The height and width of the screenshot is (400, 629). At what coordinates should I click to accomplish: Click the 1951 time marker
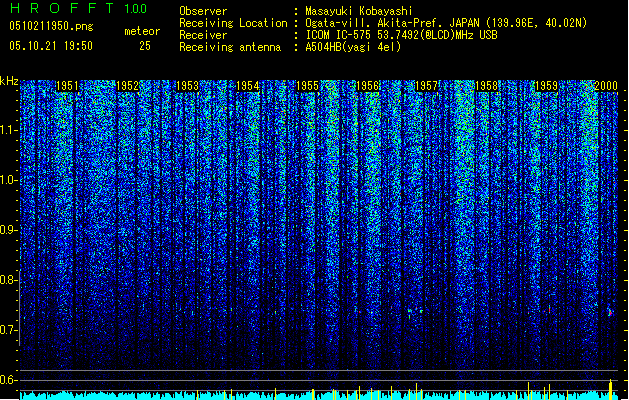[x=67, y=86]
